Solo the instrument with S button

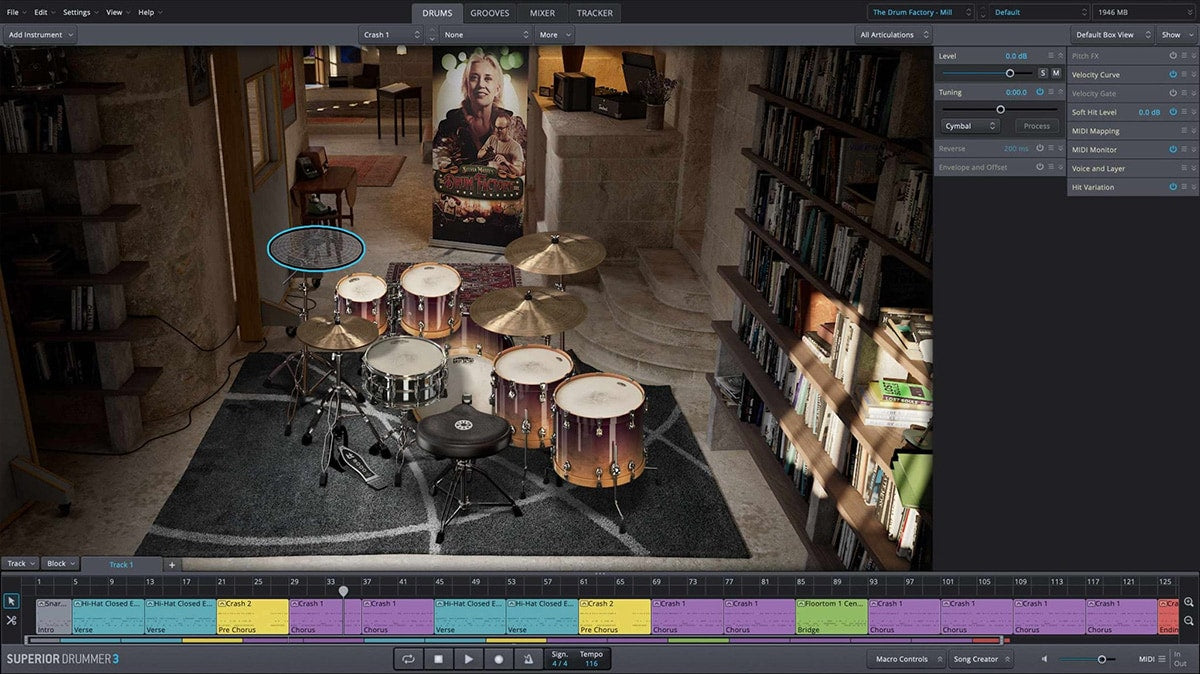(1042, 73)
